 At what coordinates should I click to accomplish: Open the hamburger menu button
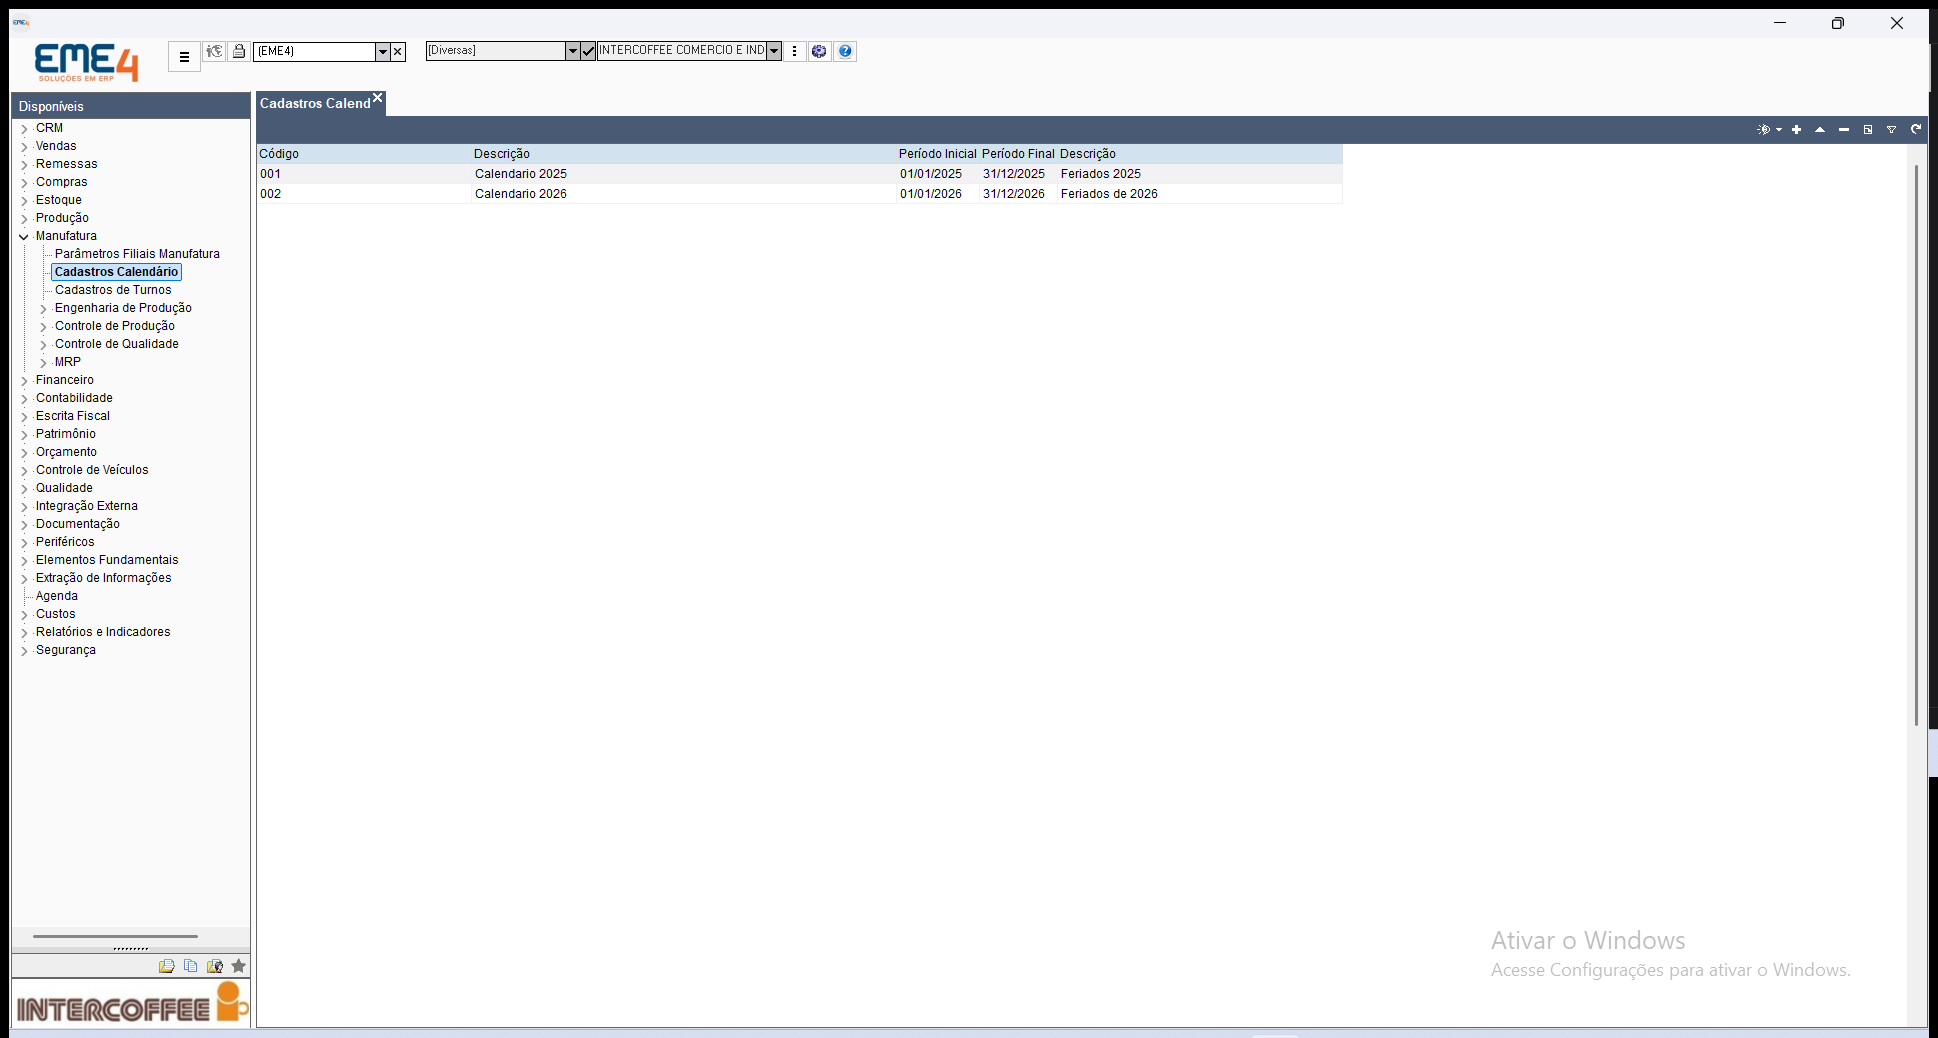(x=184, y=57)
